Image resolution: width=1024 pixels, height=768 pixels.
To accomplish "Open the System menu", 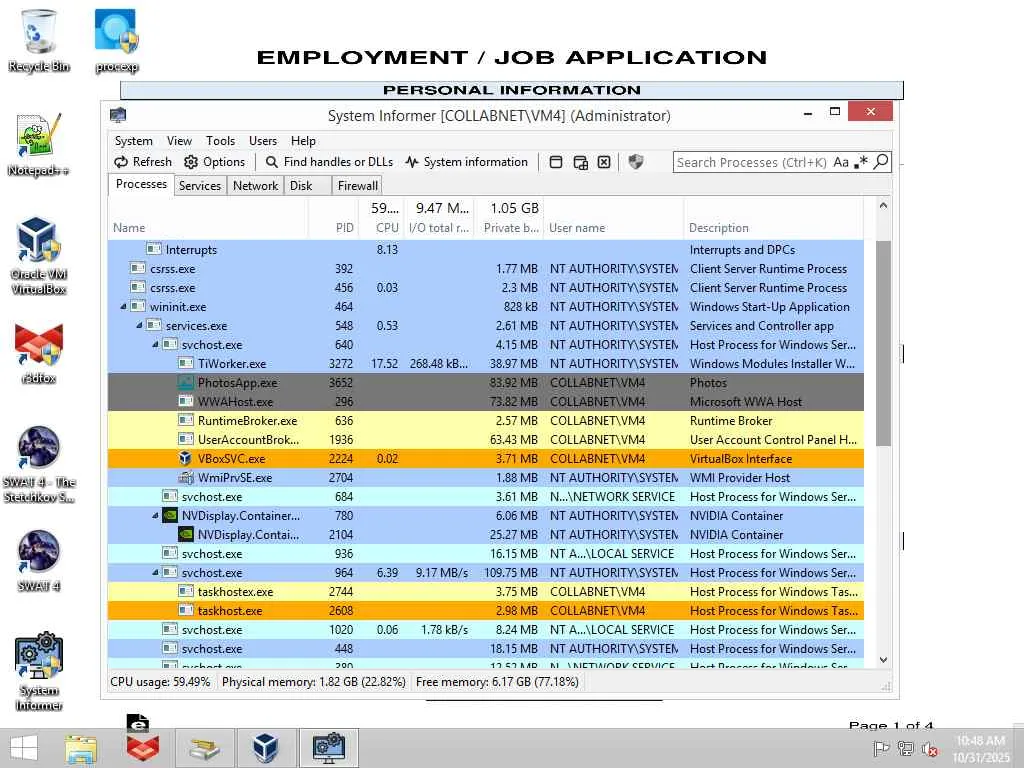I will pos(133,140).
